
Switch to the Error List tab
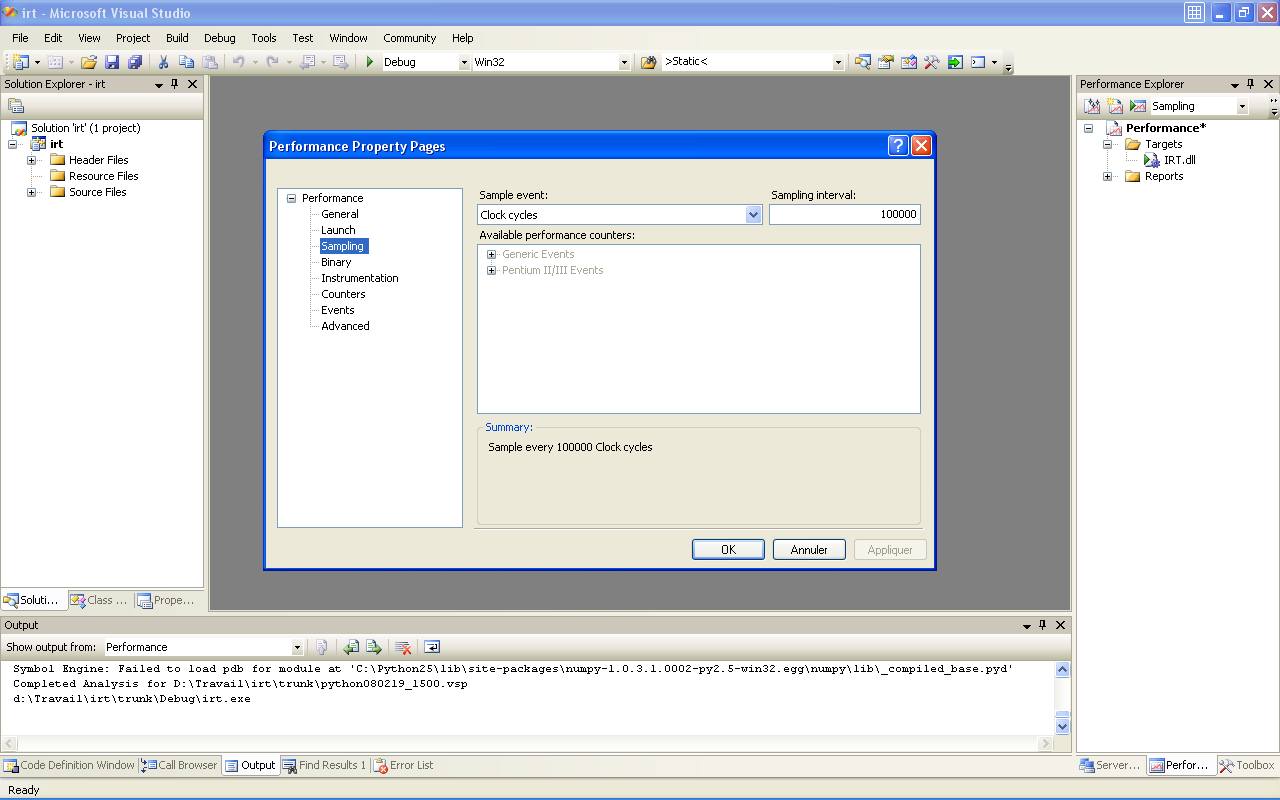click(403, 765)
